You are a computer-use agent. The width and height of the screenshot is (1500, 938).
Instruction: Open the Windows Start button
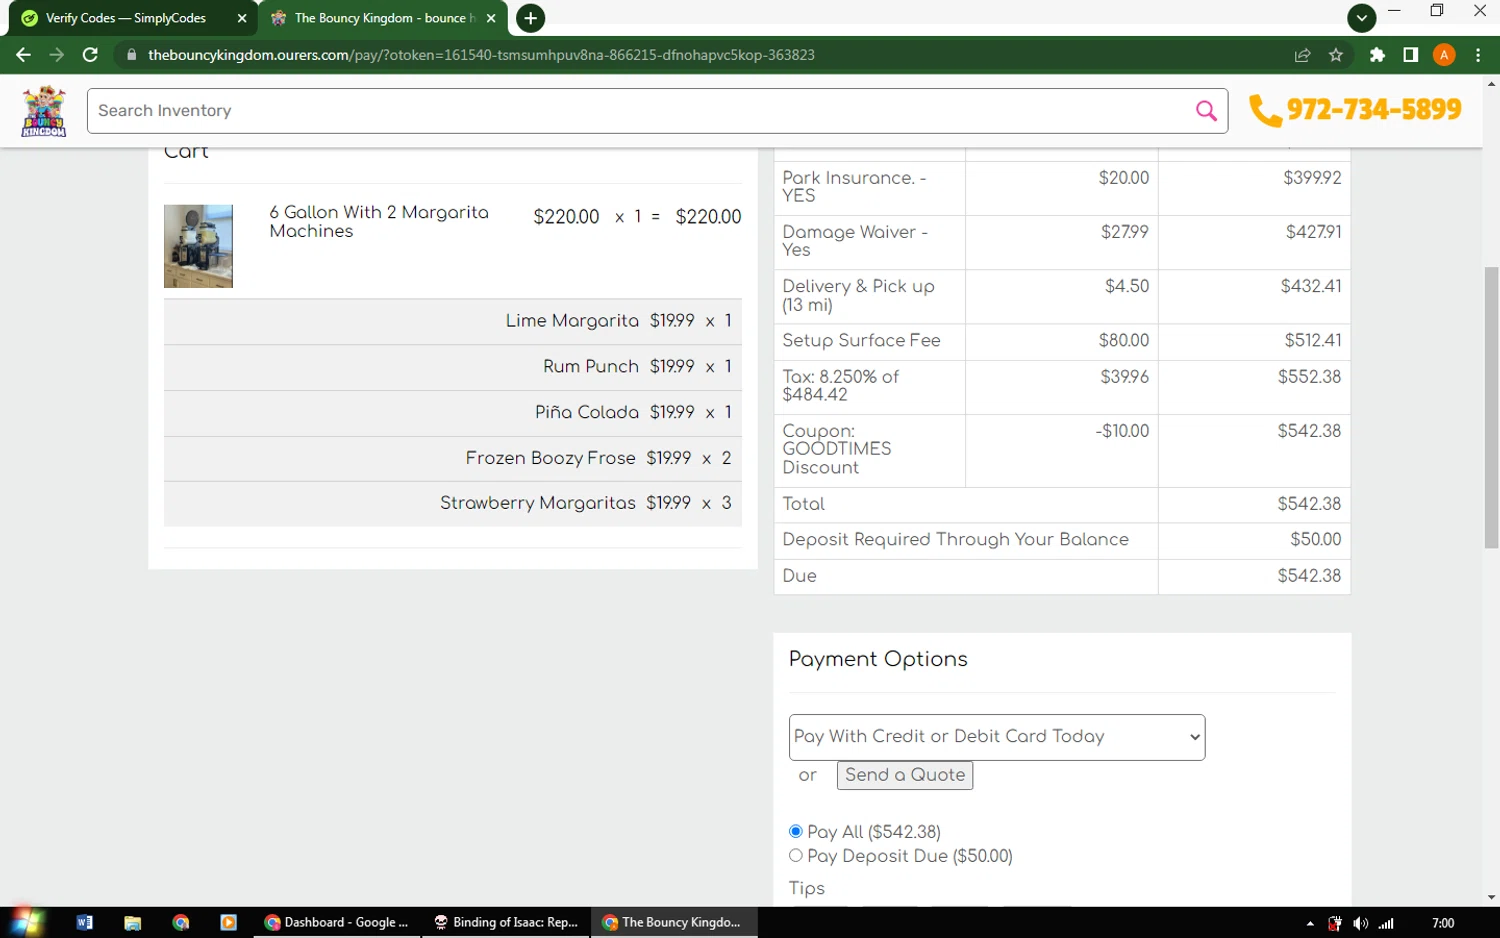coord(27,922)
